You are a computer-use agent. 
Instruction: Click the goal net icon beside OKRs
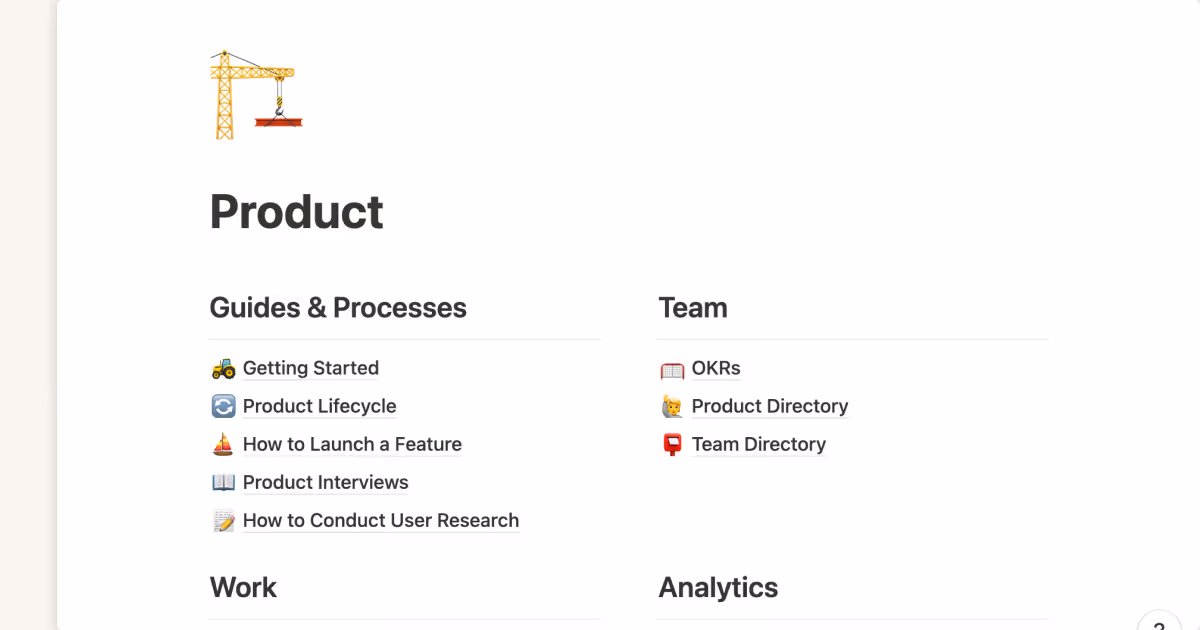(x=672, y=369)
